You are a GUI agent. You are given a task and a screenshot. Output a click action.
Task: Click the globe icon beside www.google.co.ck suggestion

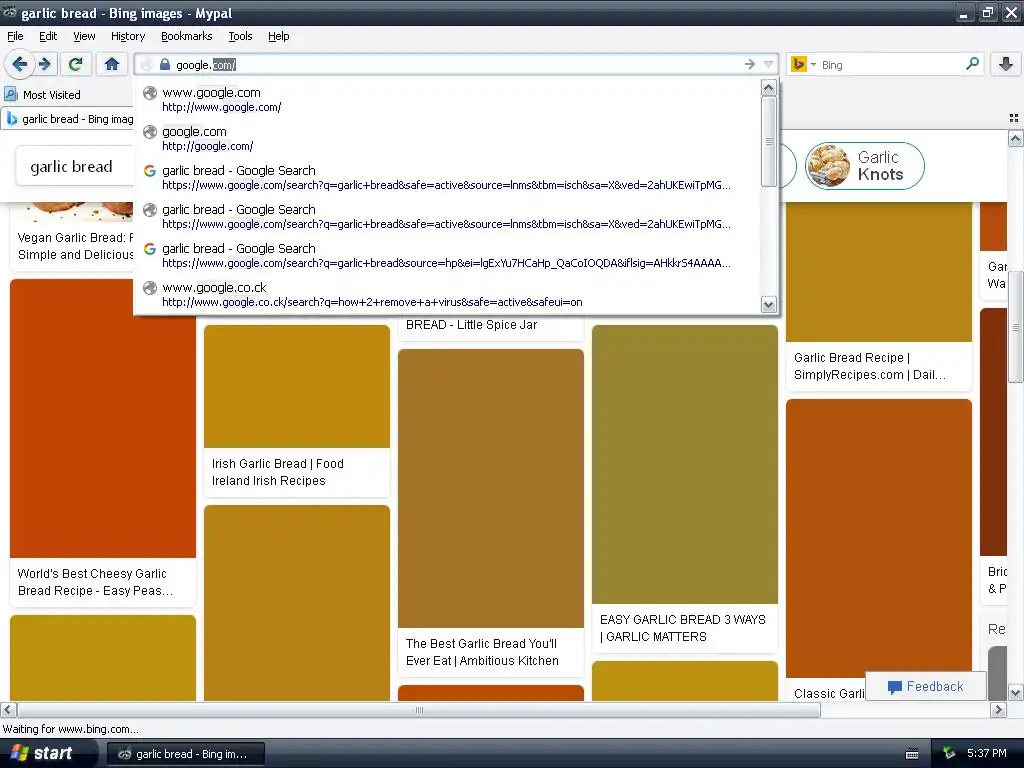150,287
